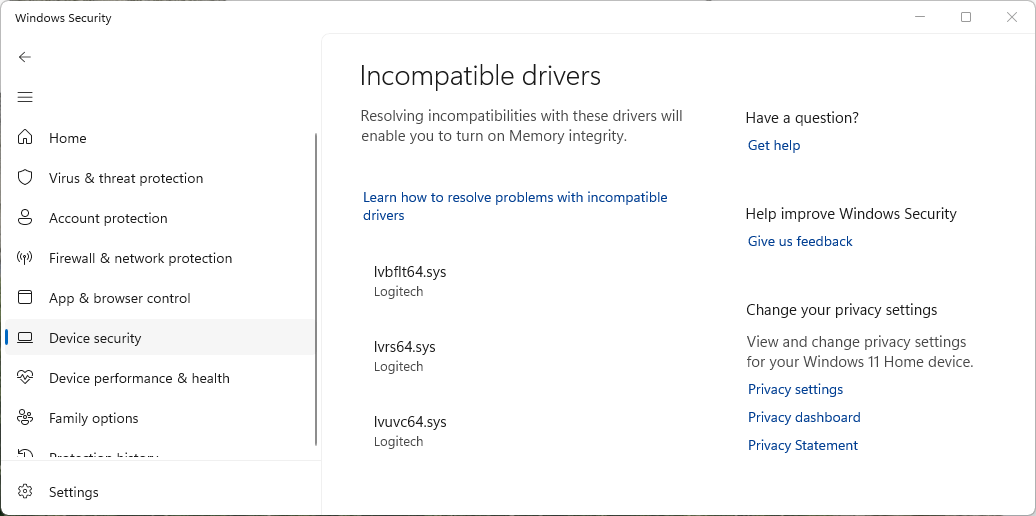Open Learn how to resolve incompatible drivers link
The image size is (1036, 516).
point(515,206)
